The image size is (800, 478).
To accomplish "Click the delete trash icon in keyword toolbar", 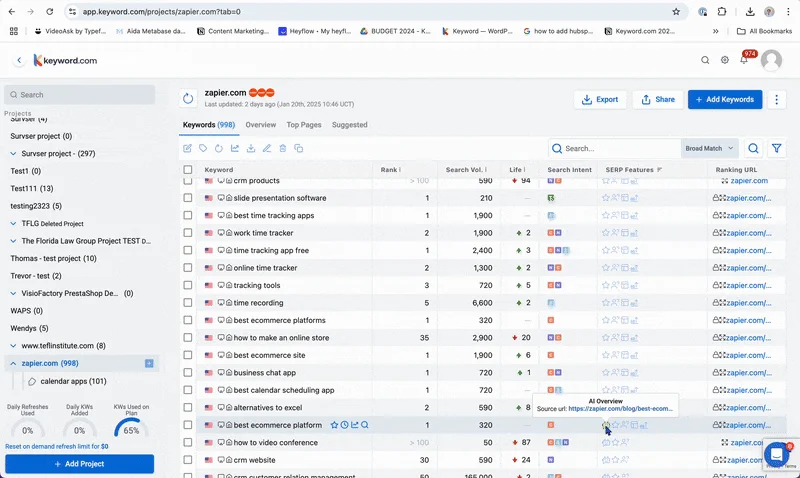I will point(283,148).
